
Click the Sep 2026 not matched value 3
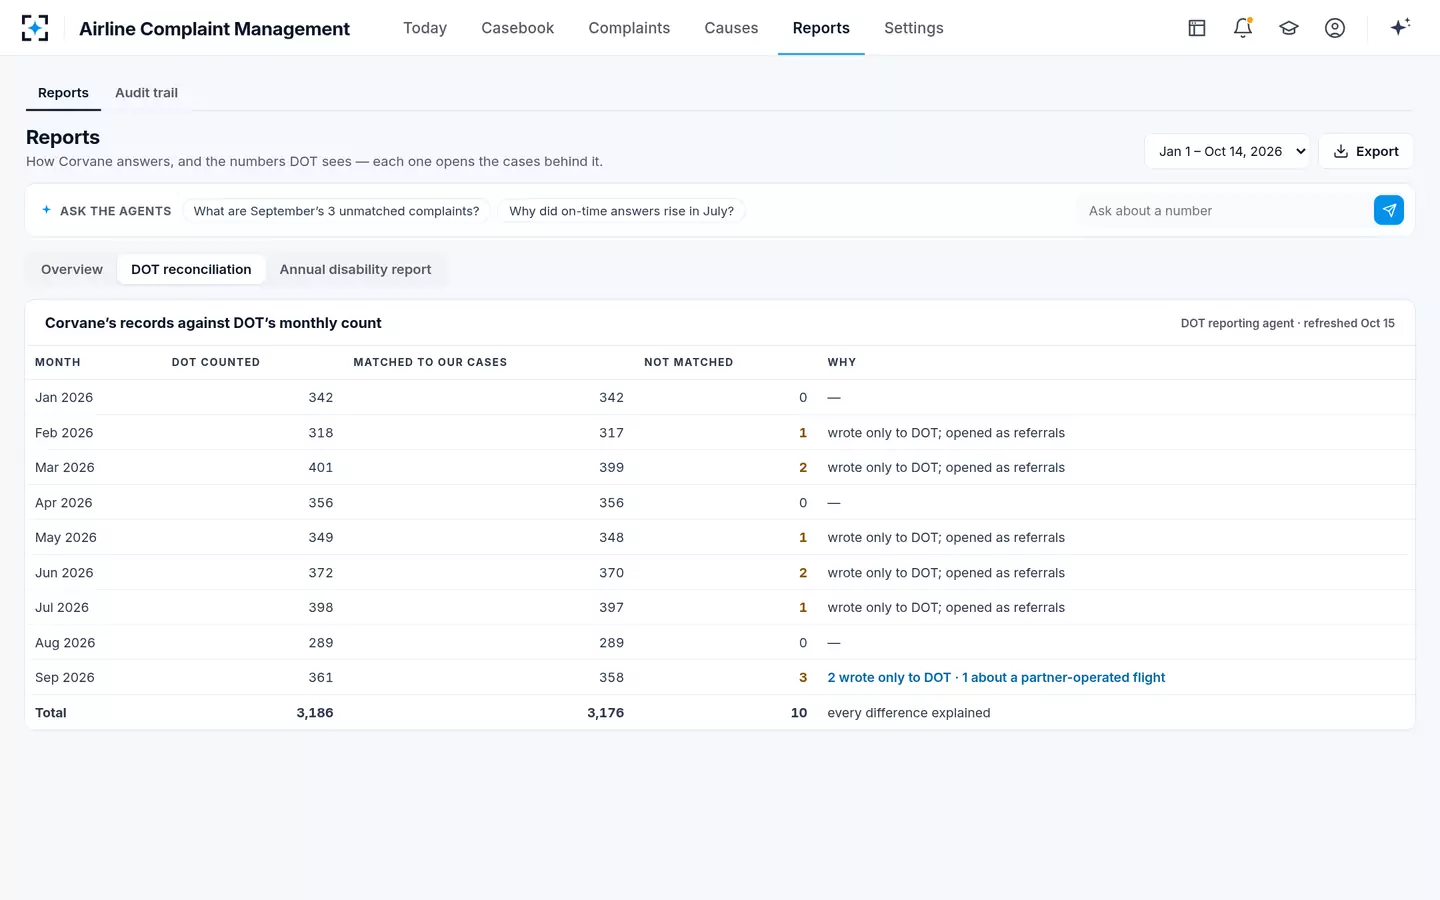click(803, 678)
